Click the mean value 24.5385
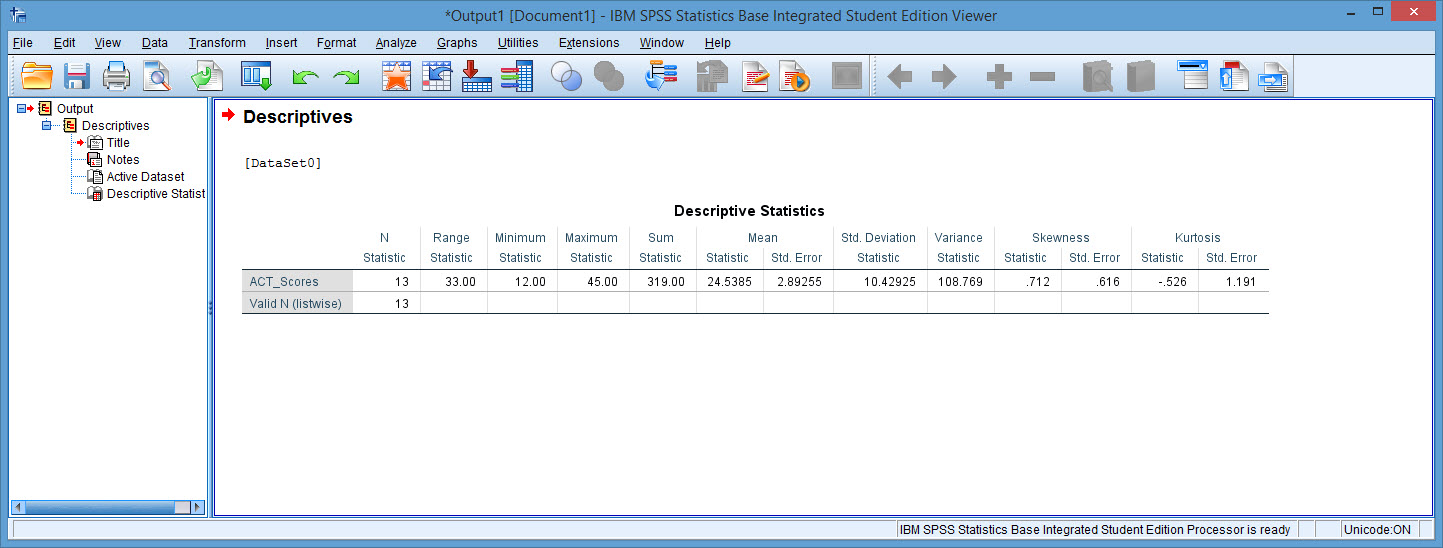Image resolution: width=1443 pixels, height=548 pixels. 729,282
